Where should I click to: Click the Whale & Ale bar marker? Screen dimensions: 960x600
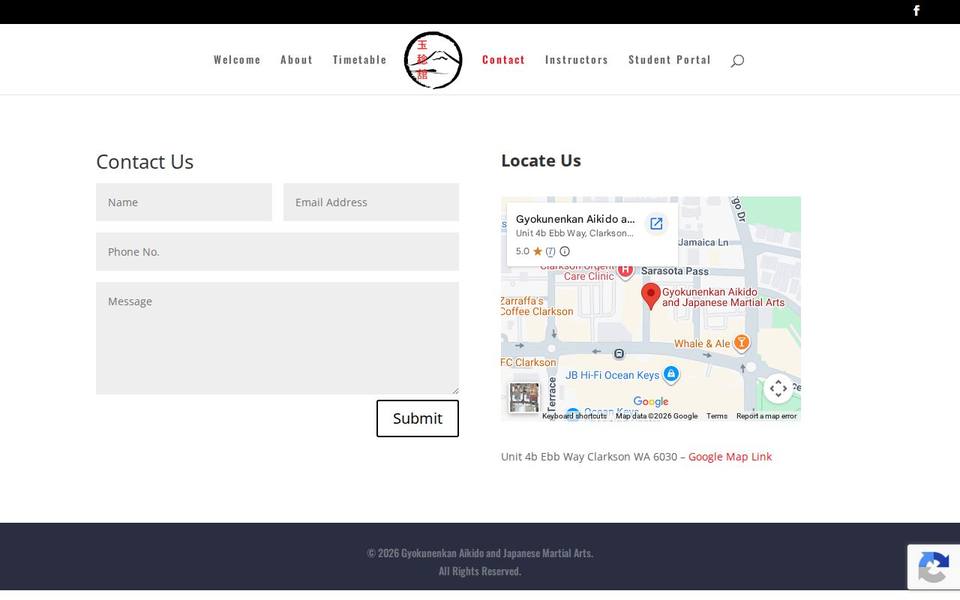pyautogui.click(x=741, y=342)
